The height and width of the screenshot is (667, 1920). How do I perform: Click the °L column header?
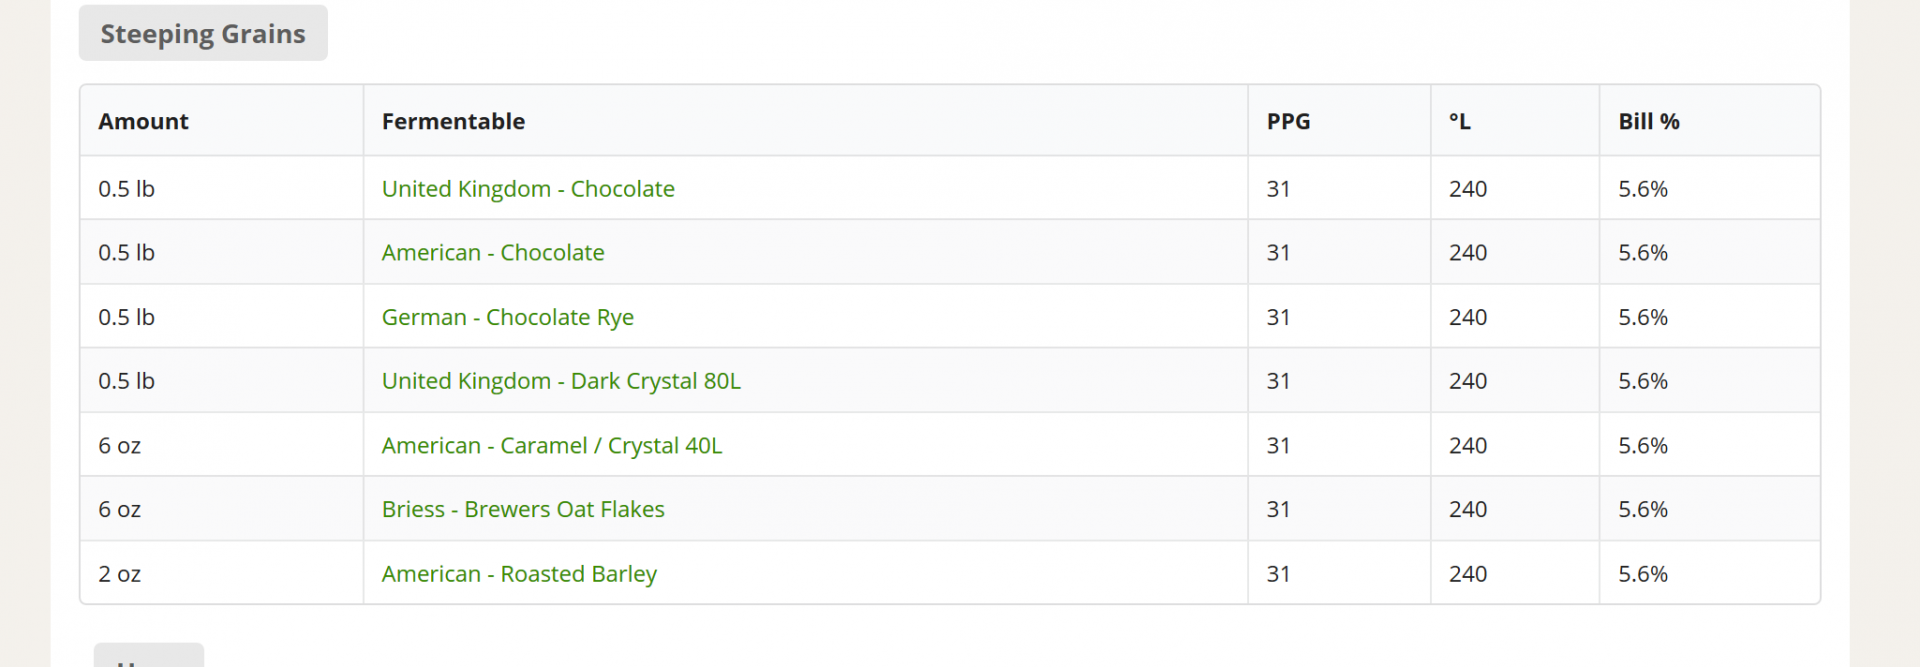(x=1459, y=121)
